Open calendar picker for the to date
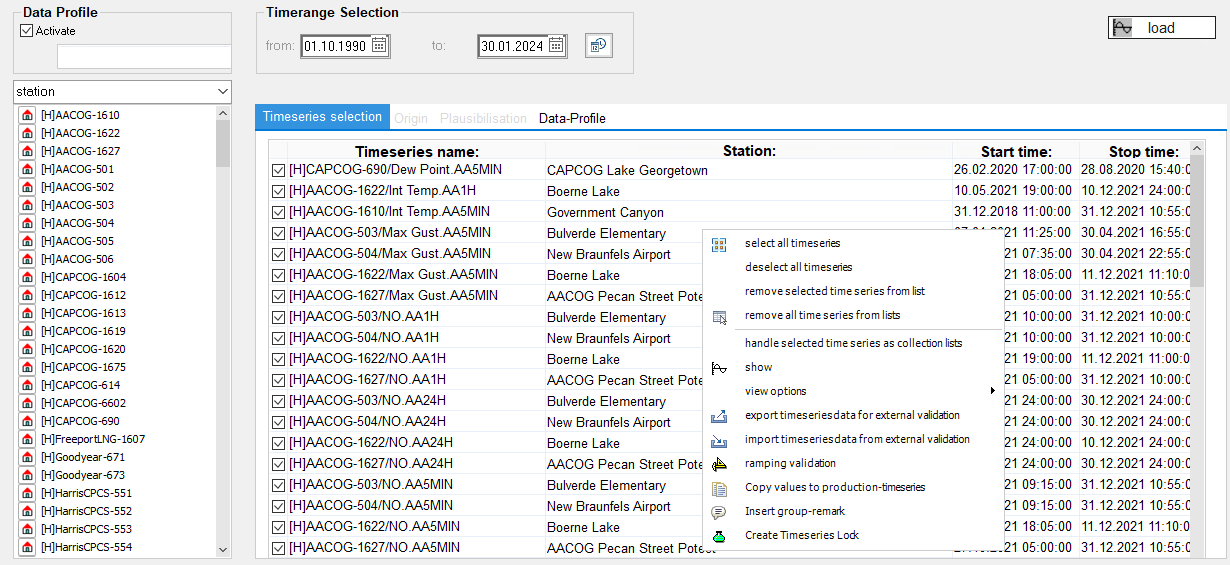Screen dimensions: 1230x565 (557, 45)
